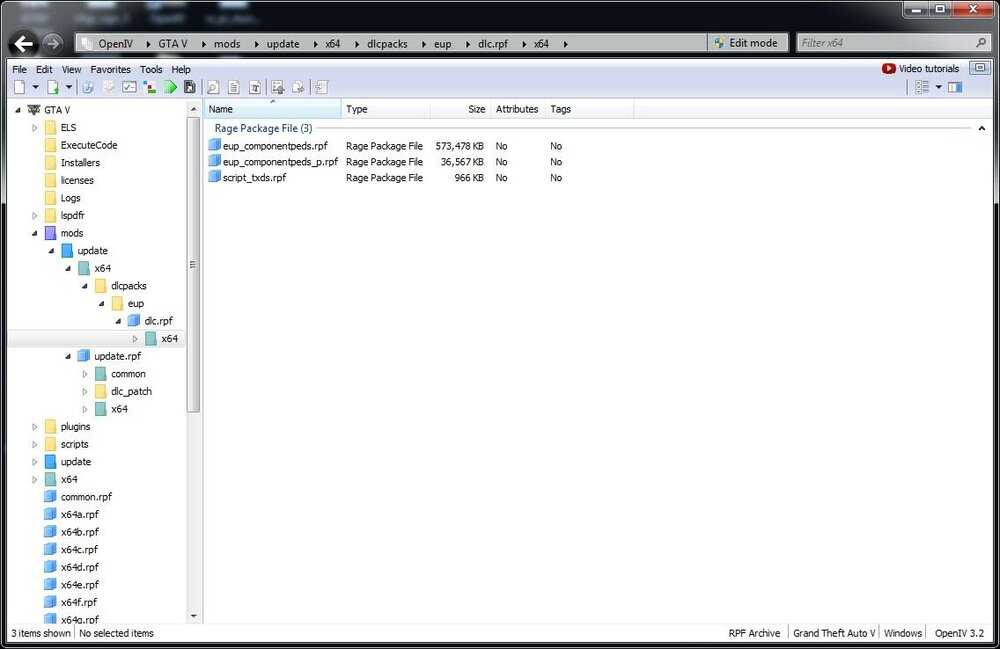The image size is (1000, 649).
Task: Open the Favorites menu
Action: pyautogui.click(x=110, y=69)
